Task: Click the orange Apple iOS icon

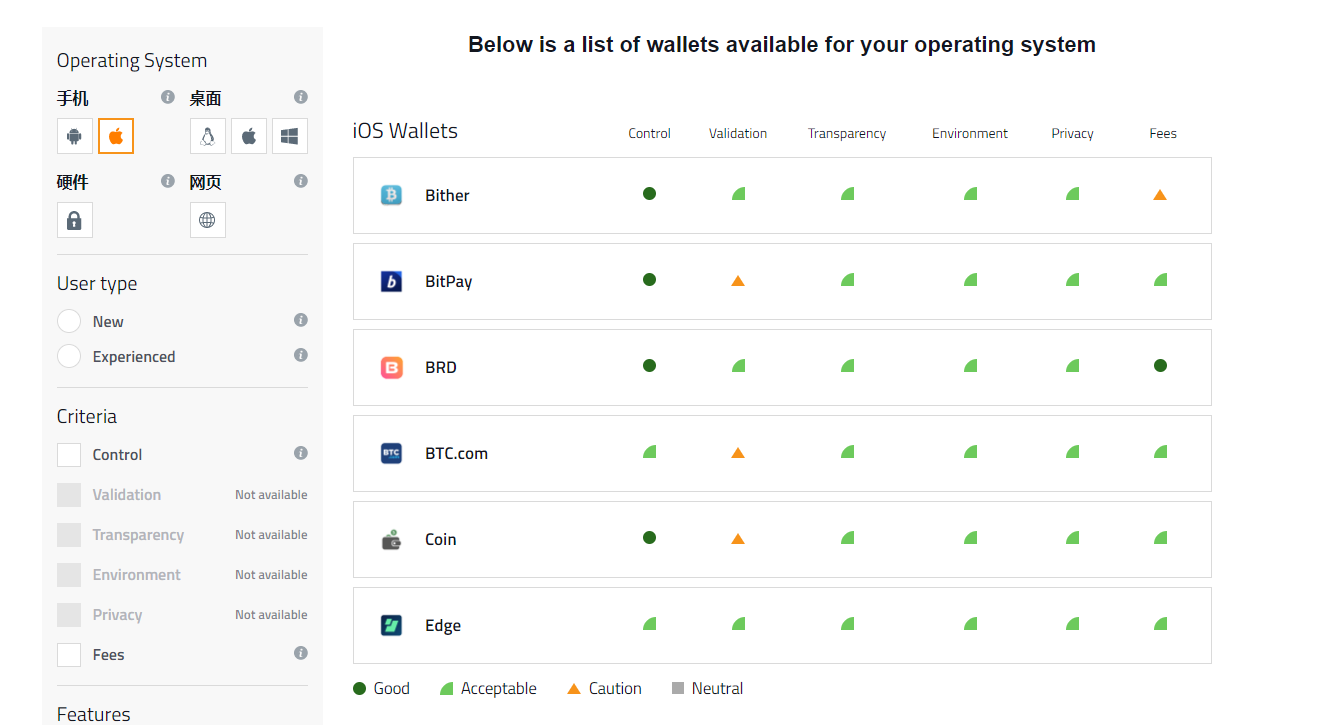Action: [x=116, y=136]
